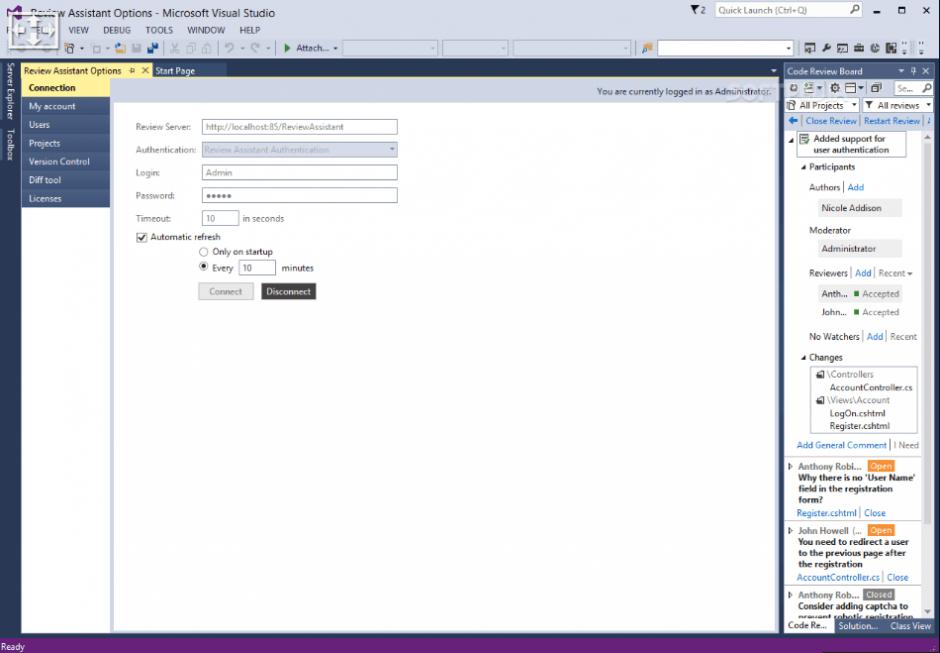This screenshot has width=940, height=653.
Task: Click the green Attach start arrow
Action: click(287, 48)
